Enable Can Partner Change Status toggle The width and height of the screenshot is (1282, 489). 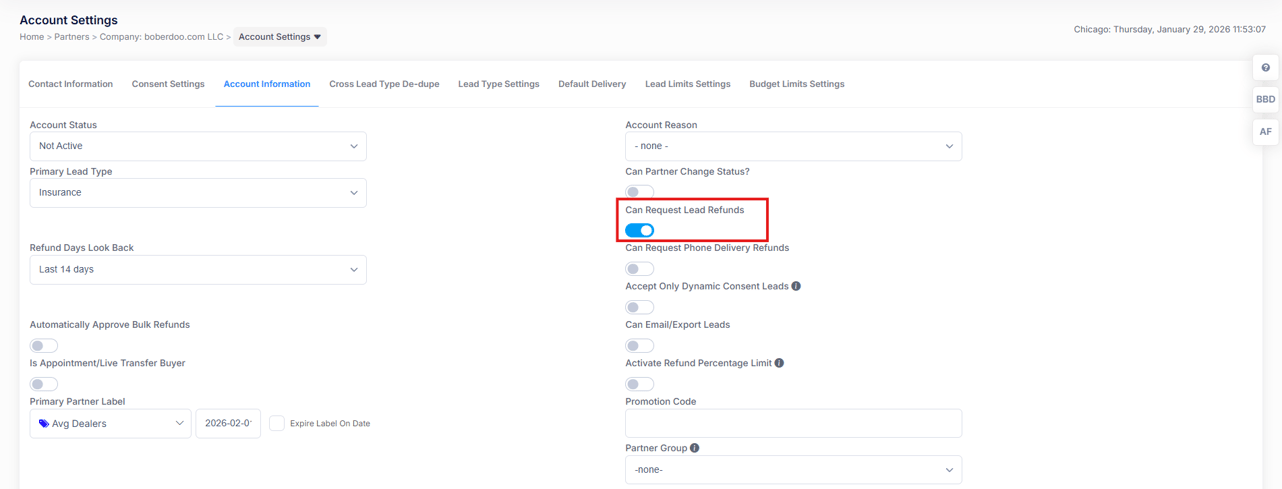click(639, 192)
